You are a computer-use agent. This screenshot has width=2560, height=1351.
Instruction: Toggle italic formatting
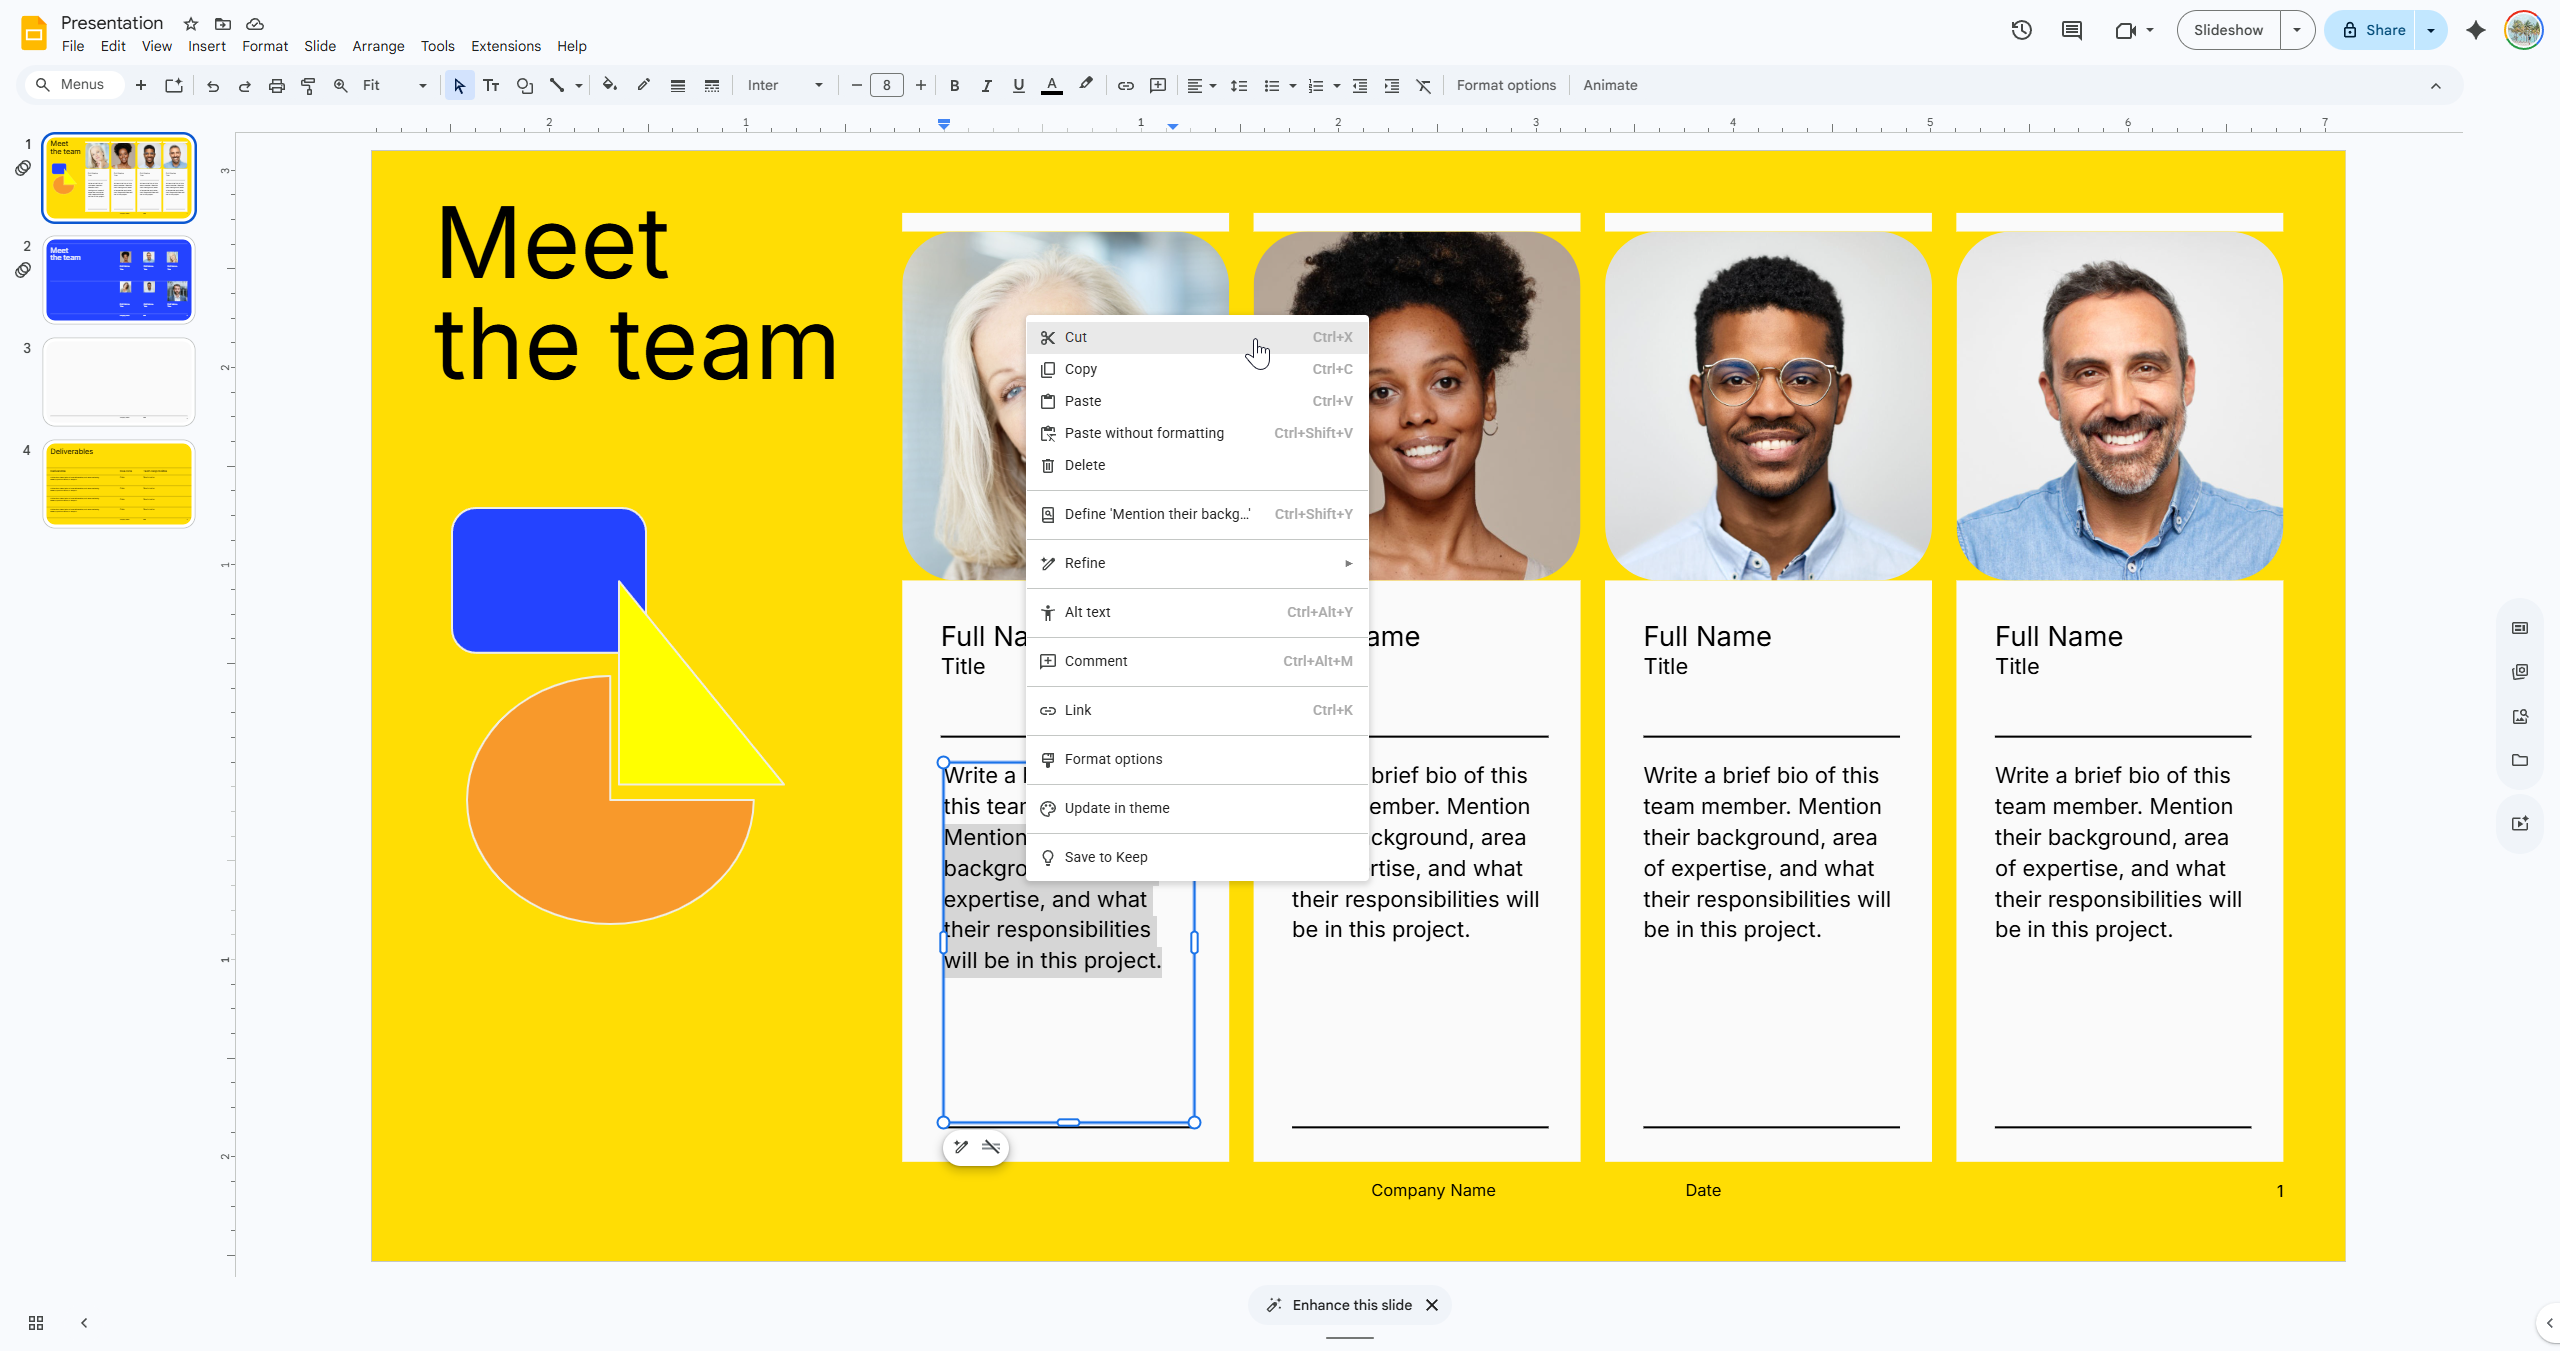987,86
